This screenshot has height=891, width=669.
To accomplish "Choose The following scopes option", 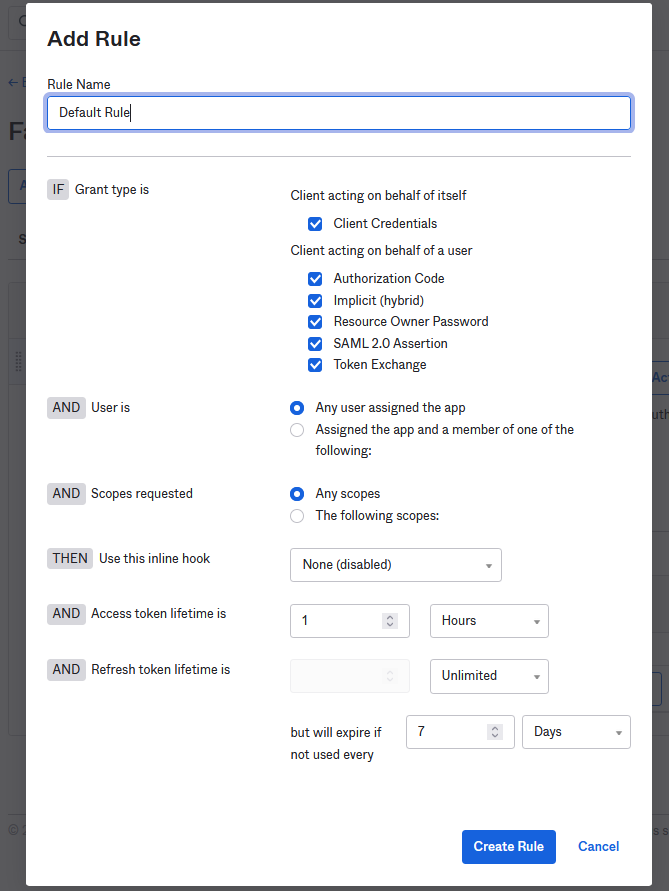I will (297, 516).
